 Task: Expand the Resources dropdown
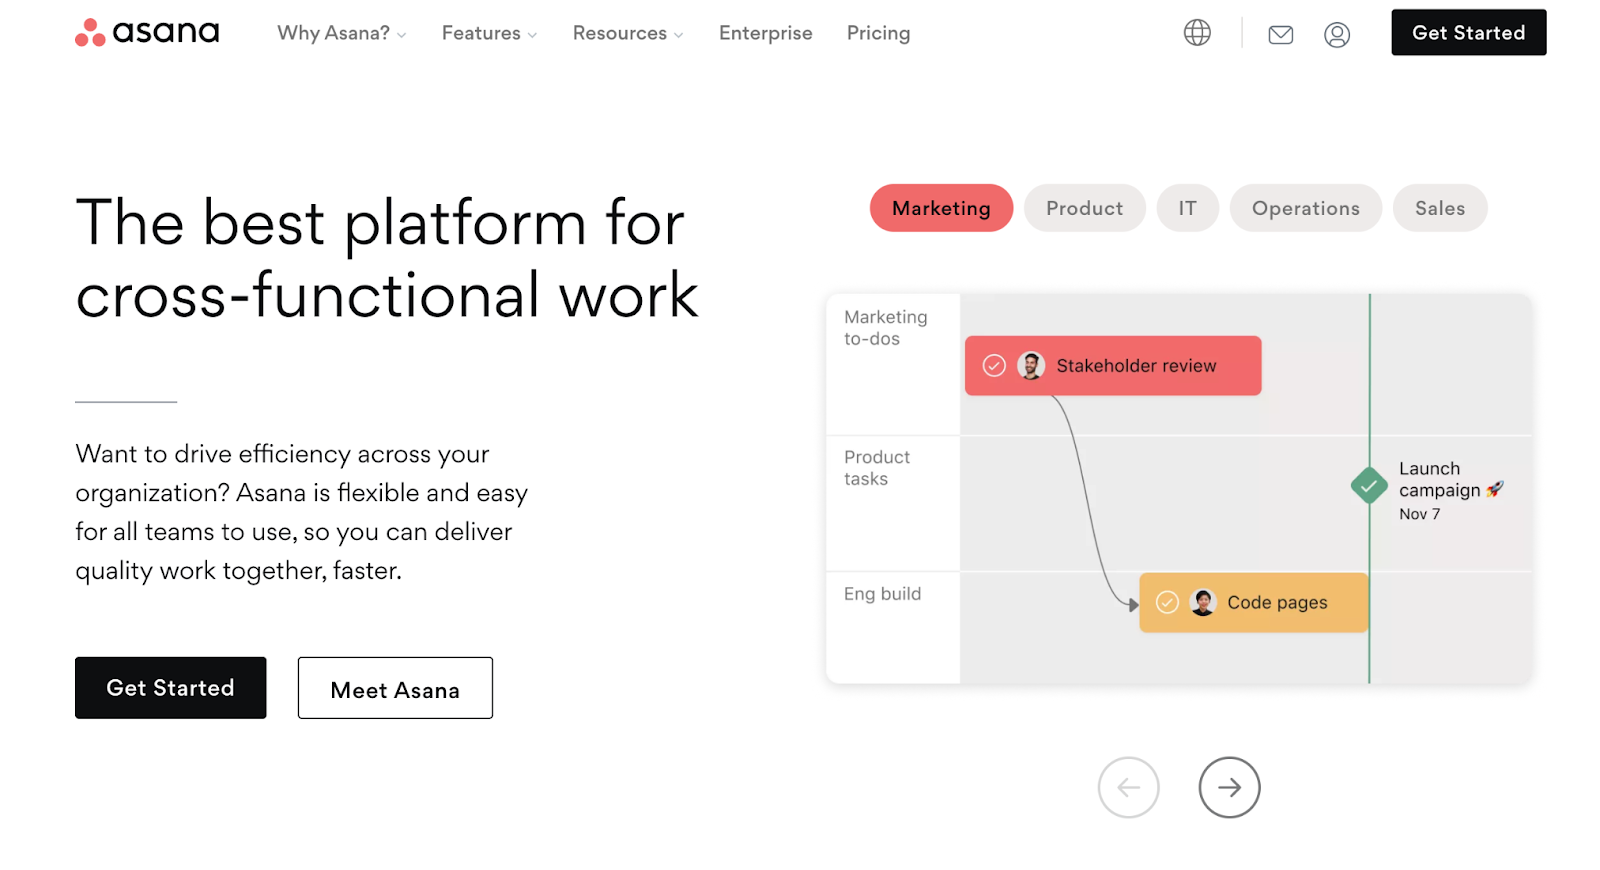coord(628,33)
